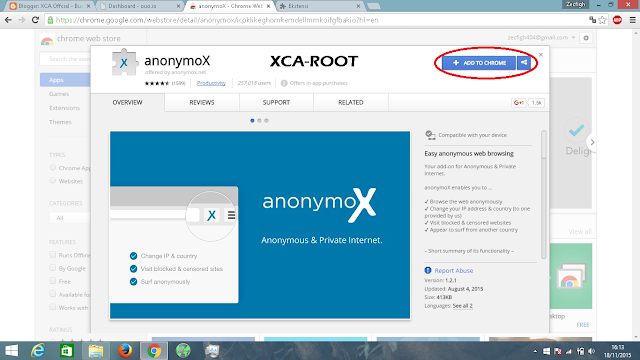Open the account email dropdown
Viewport: 640px width, 360px height.
tap(541, 38)
